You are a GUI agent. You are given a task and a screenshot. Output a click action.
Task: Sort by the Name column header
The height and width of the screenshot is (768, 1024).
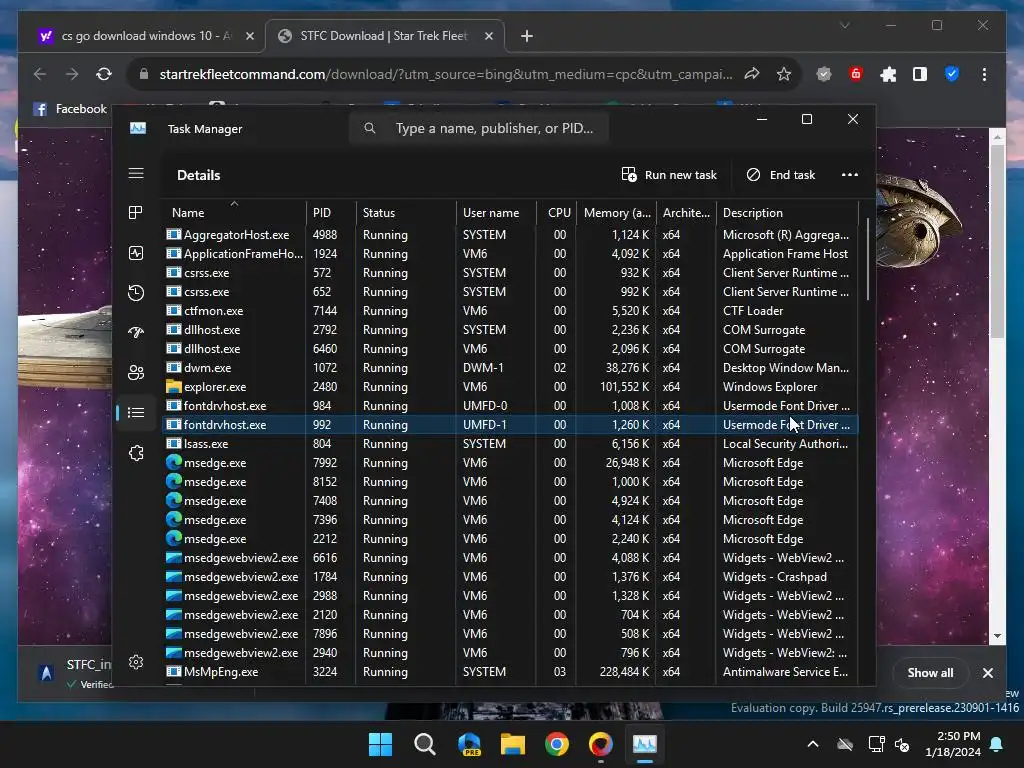pos(233,212)
